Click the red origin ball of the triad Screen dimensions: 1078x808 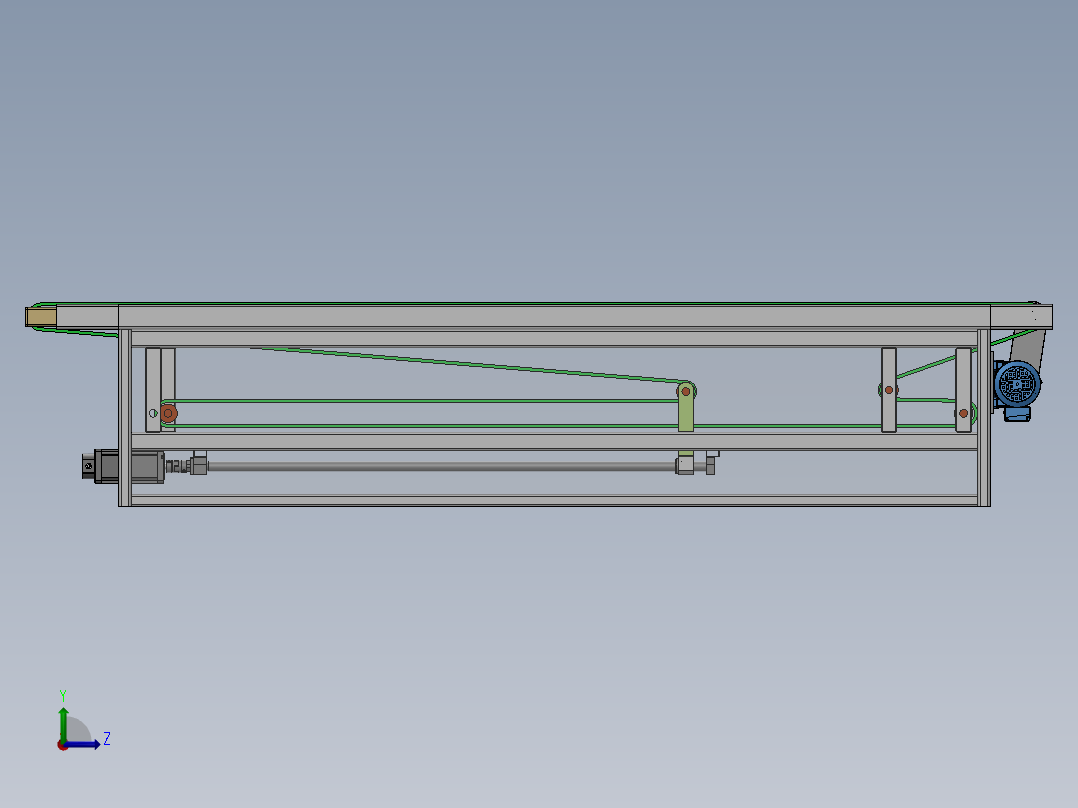[x=63, y=745]
